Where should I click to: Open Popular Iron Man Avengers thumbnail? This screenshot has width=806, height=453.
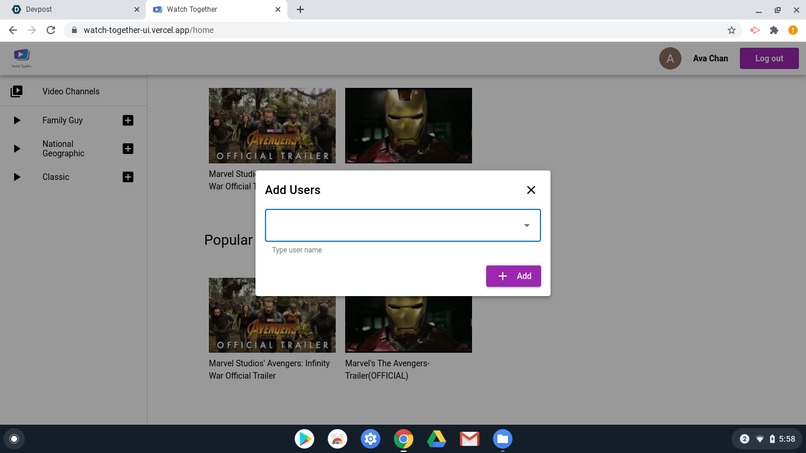coord(408,324)
